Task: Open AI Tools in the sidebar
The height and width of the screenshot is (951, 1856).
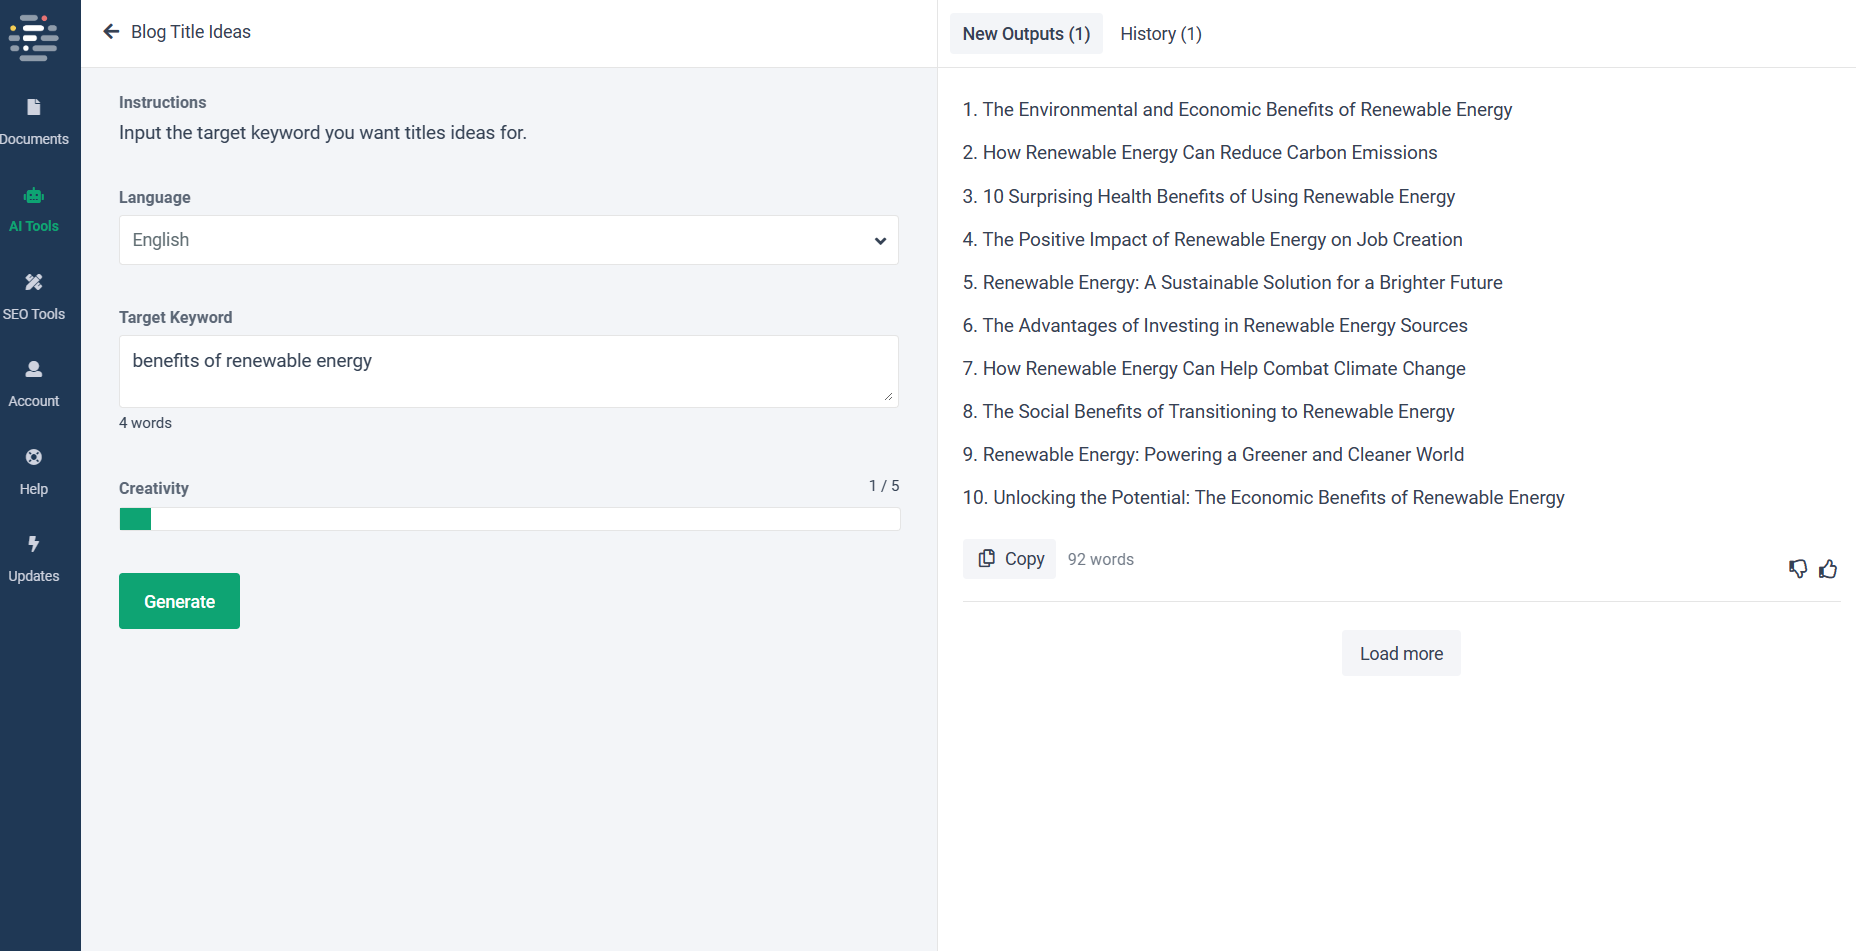Action: click(x=34, y=210)
